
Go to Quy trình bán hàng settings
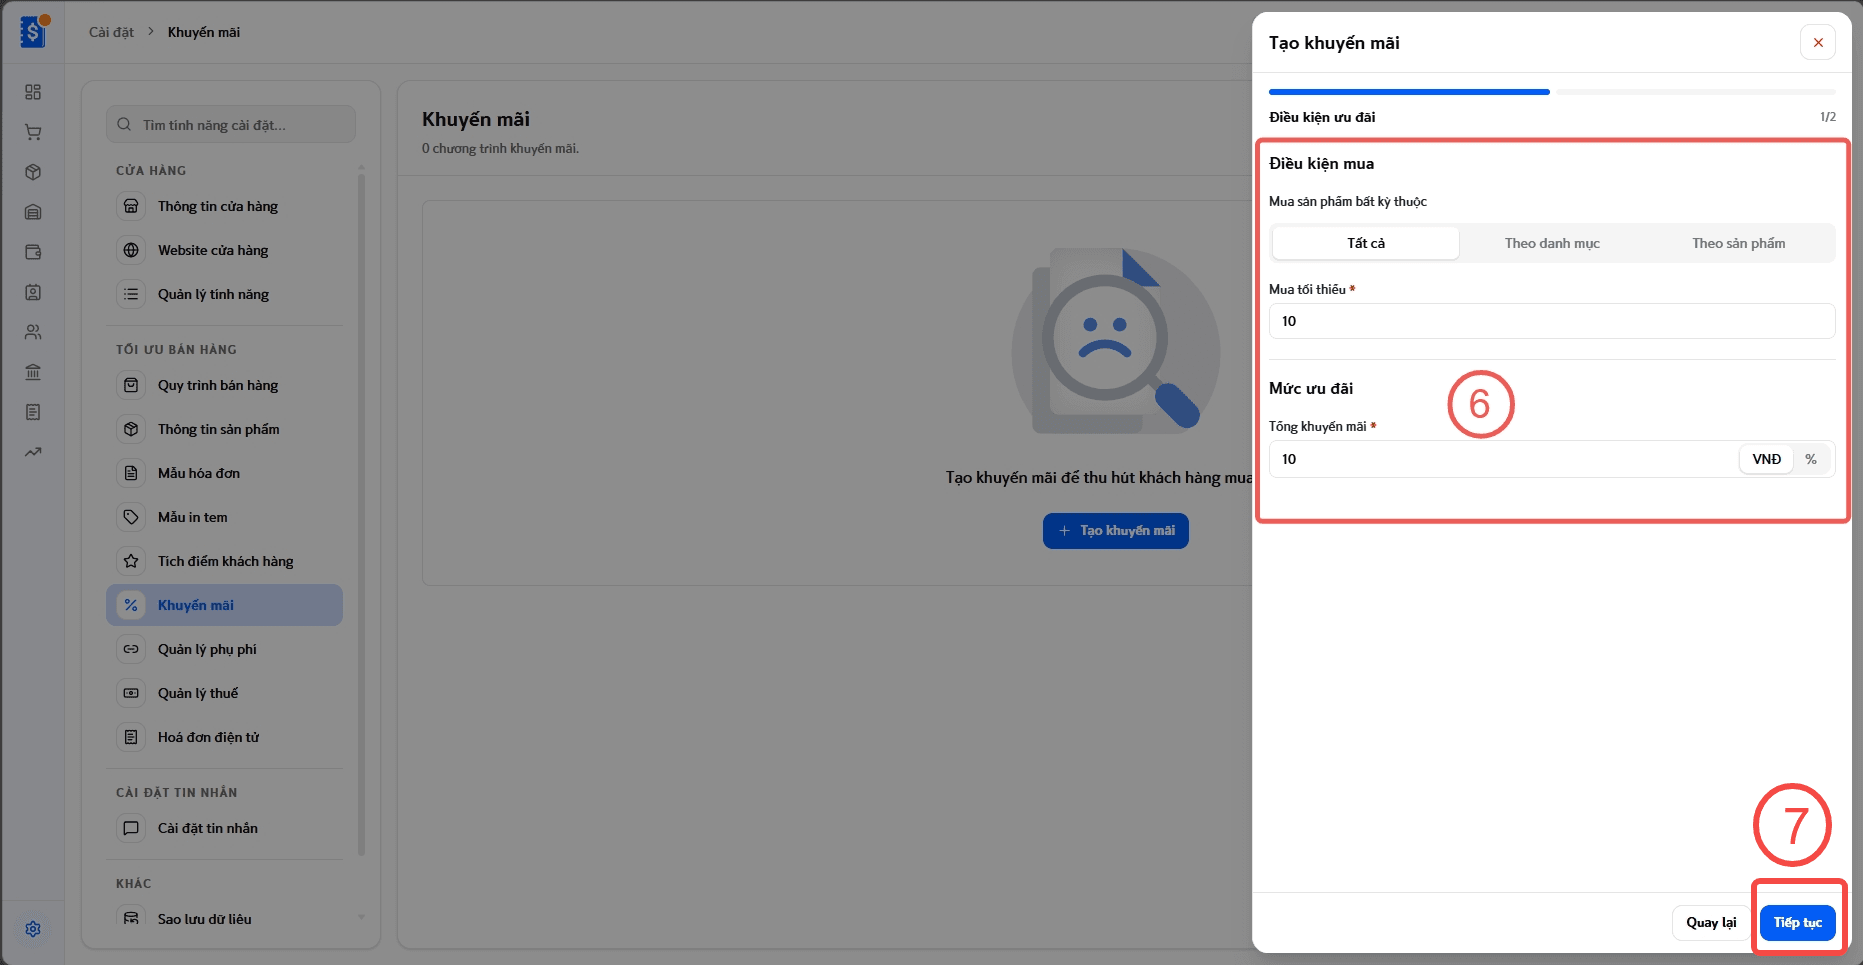pyautogui.click(x=224, y=385)
